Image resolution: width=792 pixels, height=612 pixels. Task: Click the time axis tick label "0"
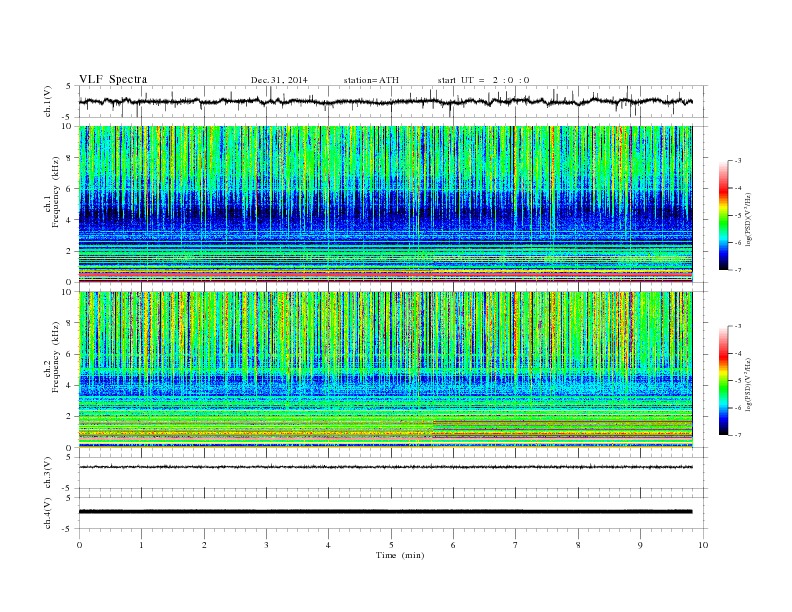[x=79, y=545]
